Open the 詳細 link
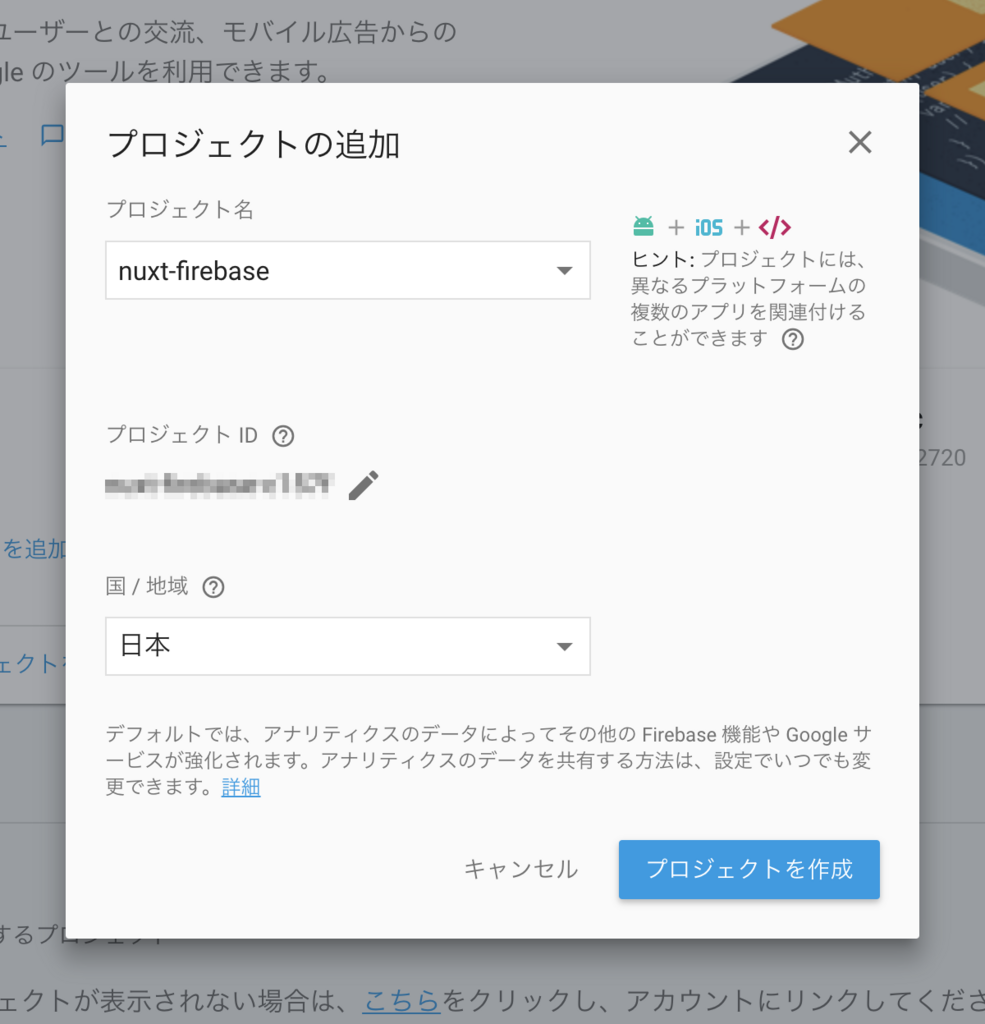 (x=241, y=787)
